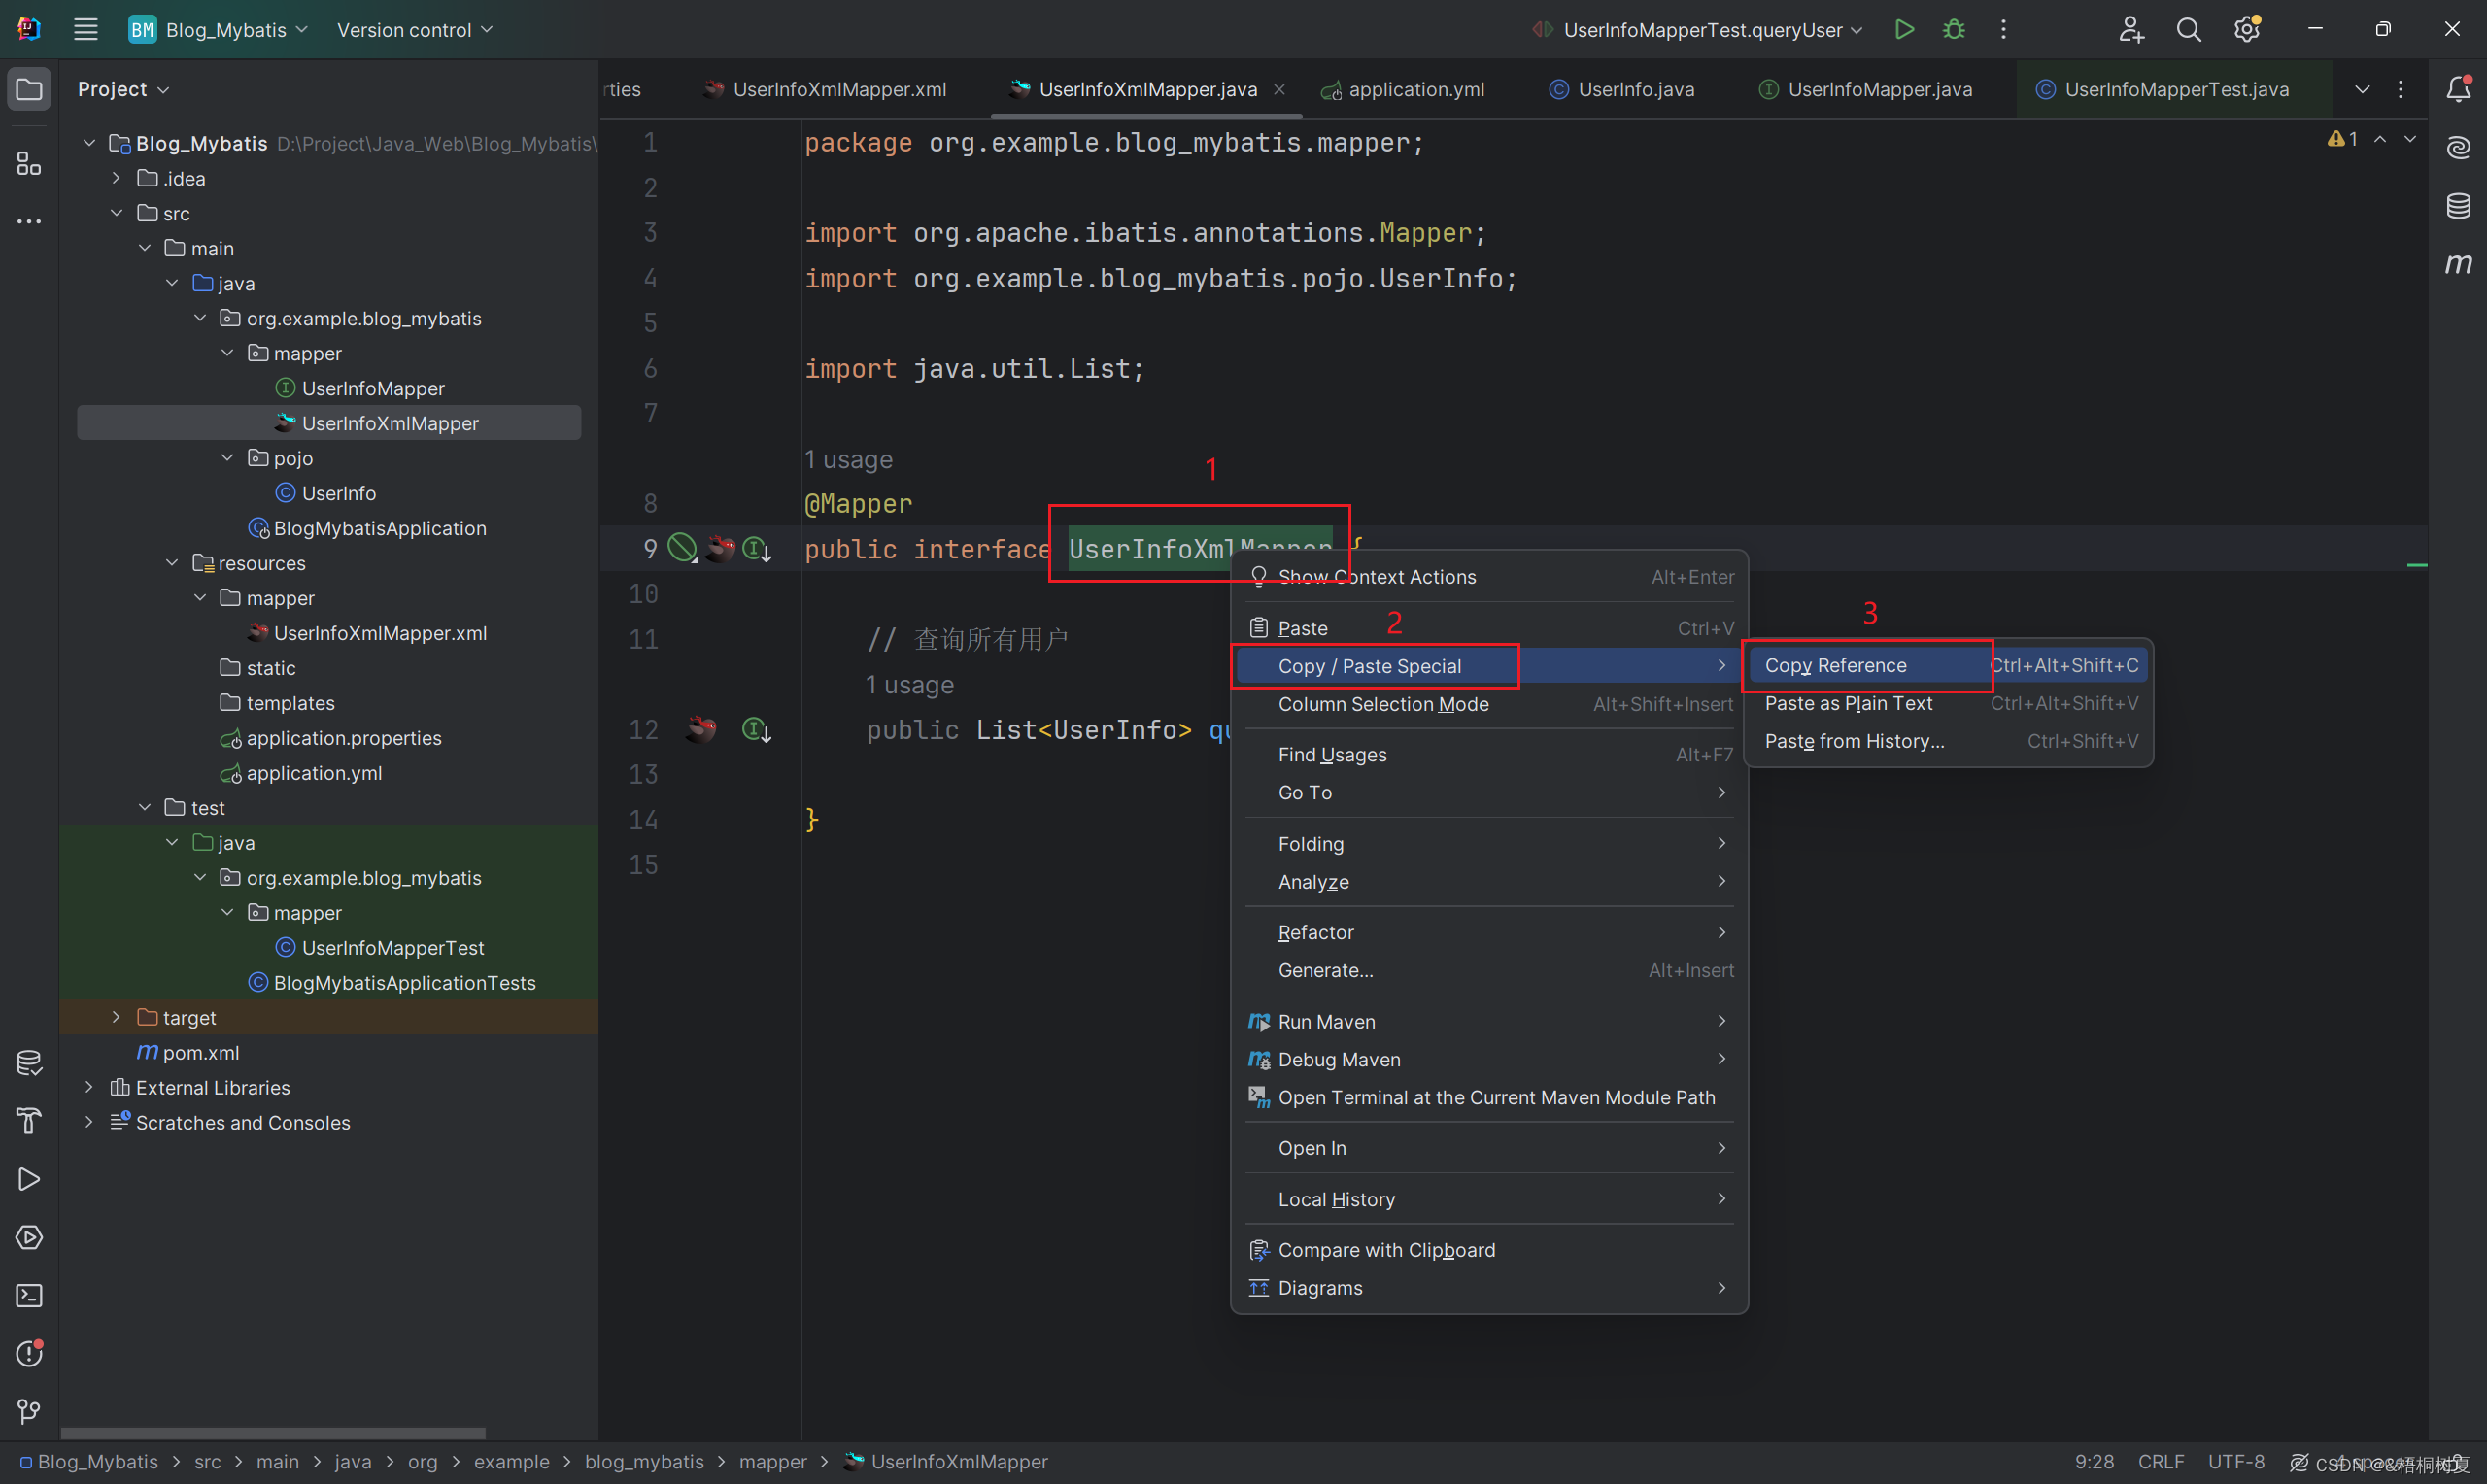Click the no-bean gutter icon on line 9
Screen dimensions: 2487x1484
[682, 548]
